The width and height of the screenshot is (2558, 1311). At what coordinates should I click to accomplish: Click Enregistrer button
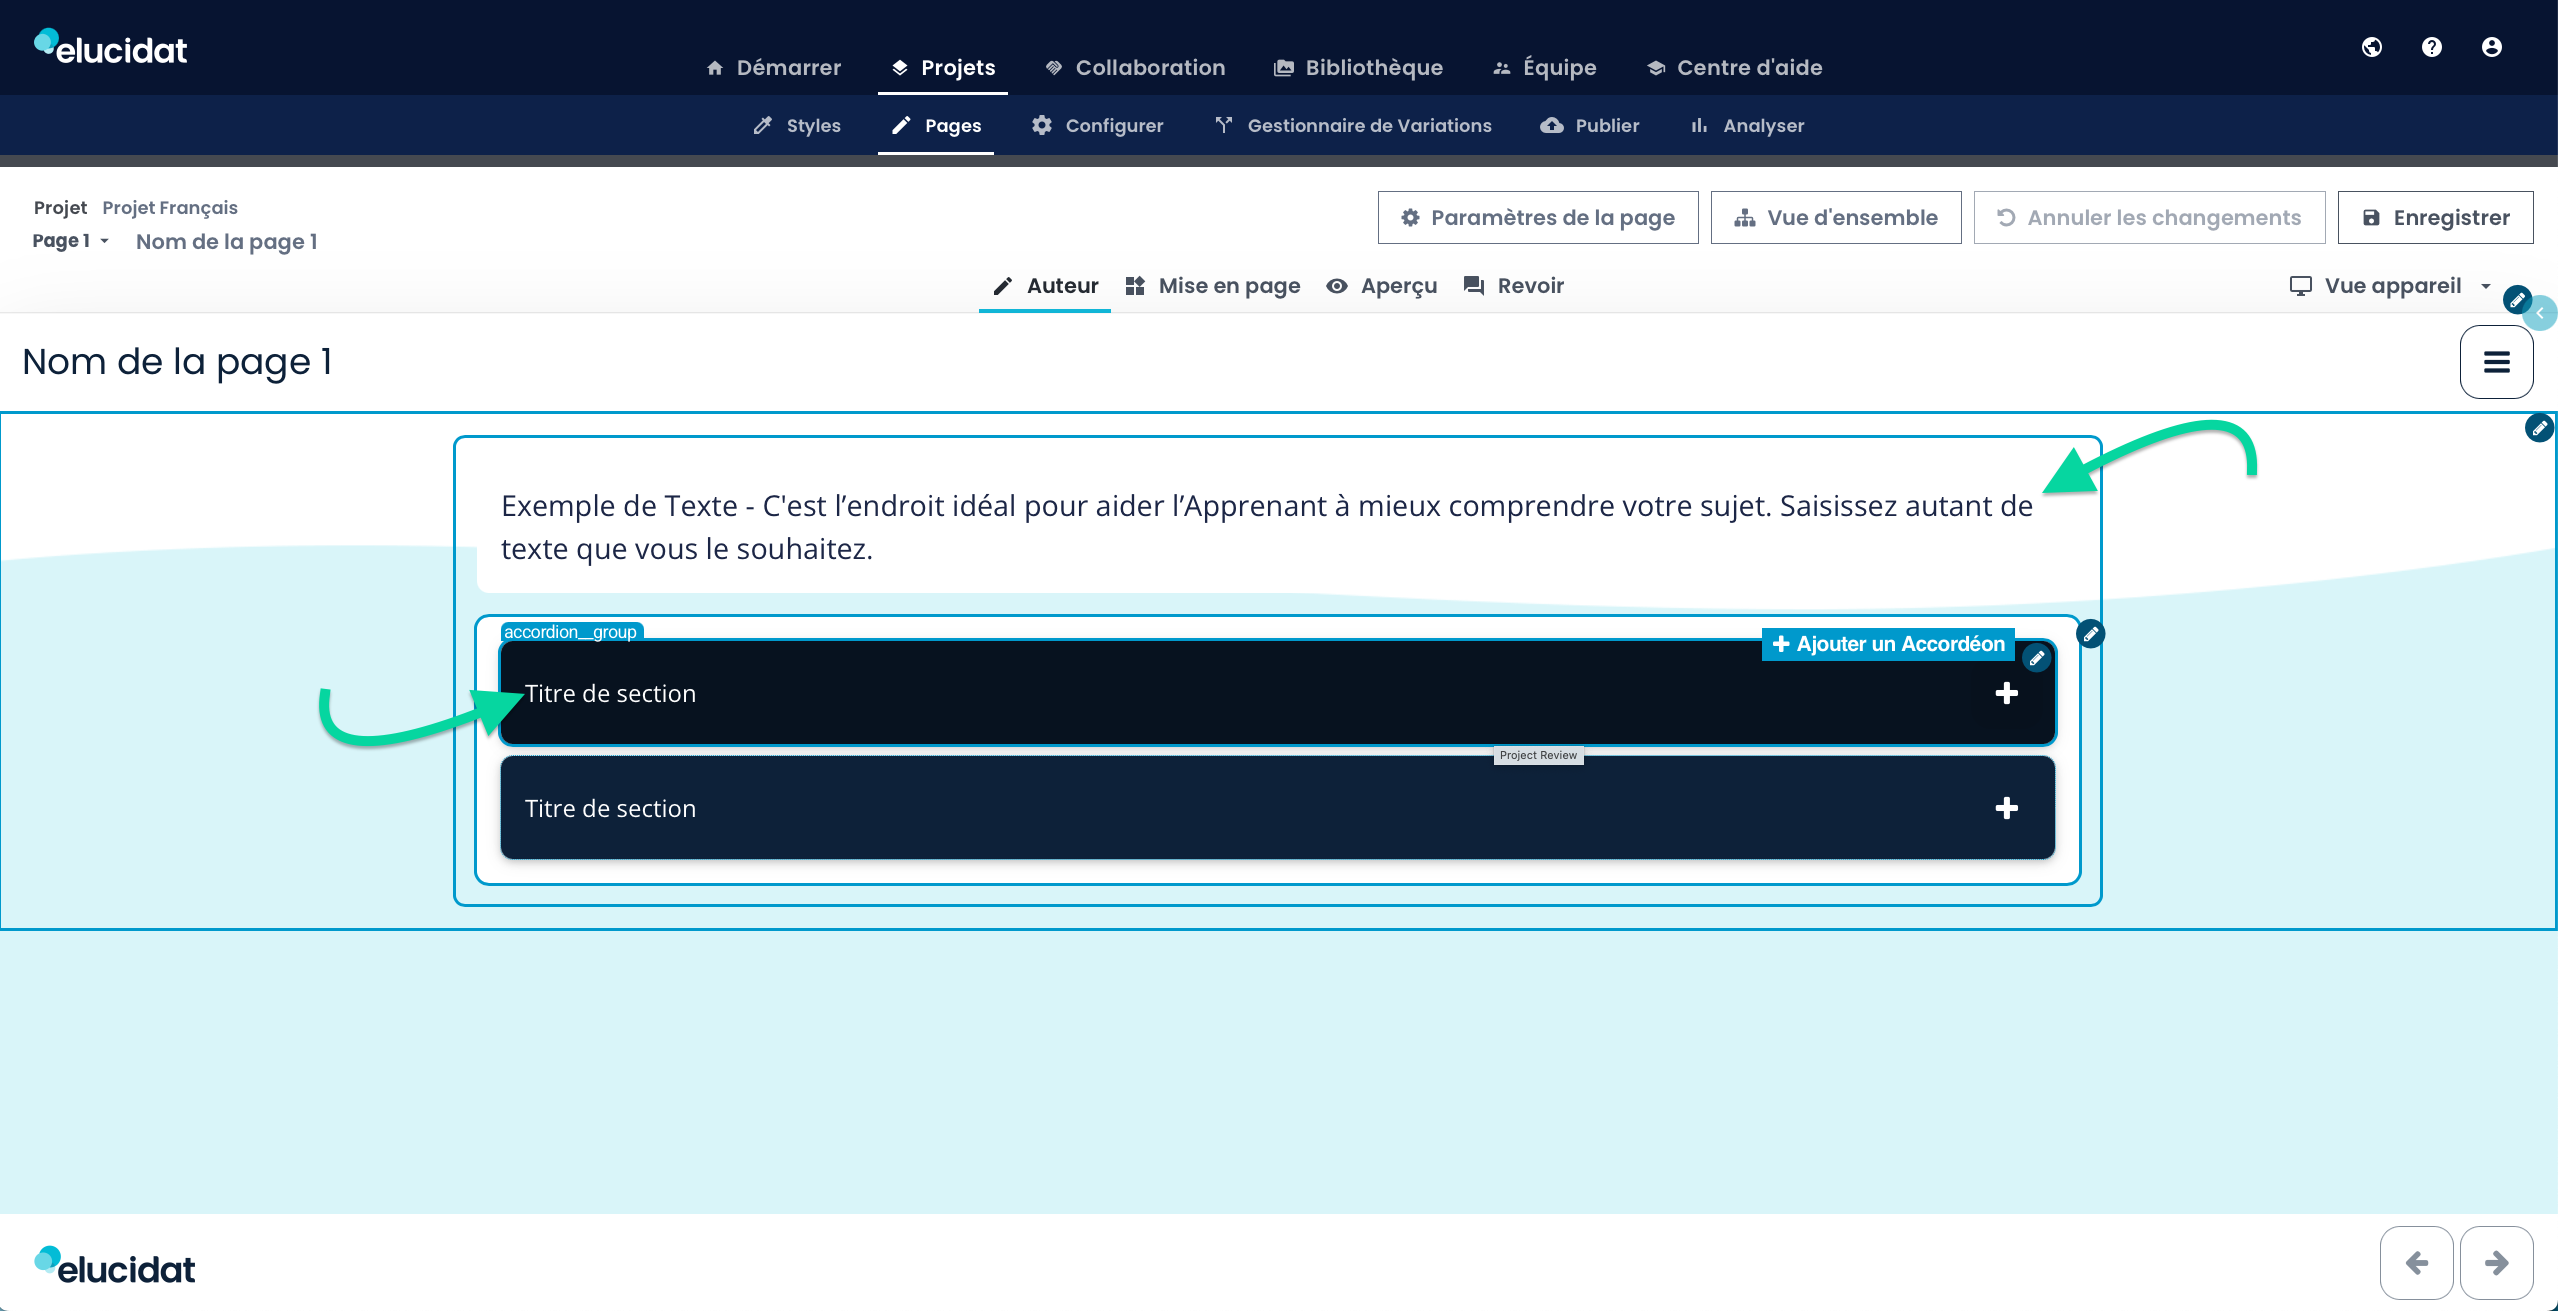(x=2435, y=217)
